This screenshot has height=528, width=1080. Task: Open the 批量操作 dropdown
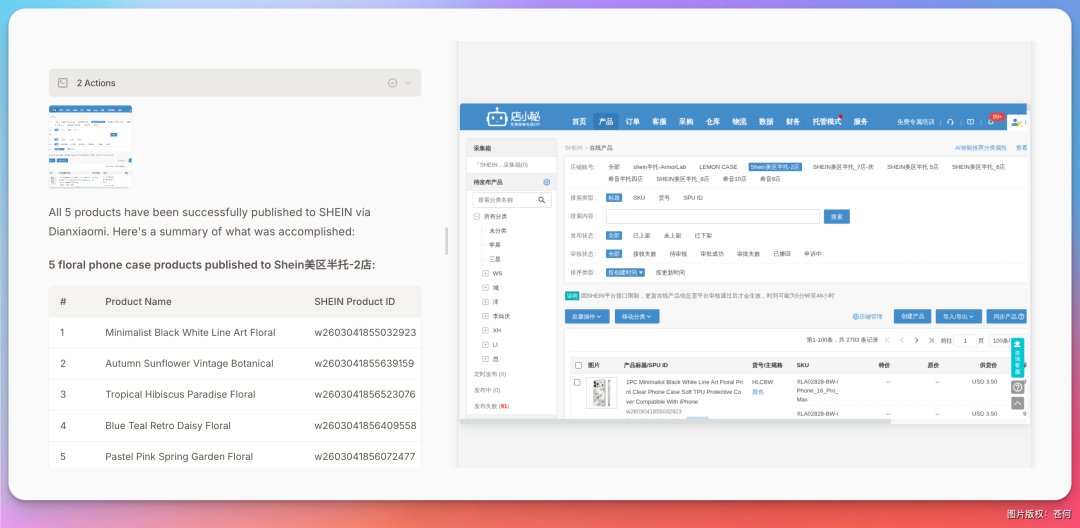pos(588,317)
